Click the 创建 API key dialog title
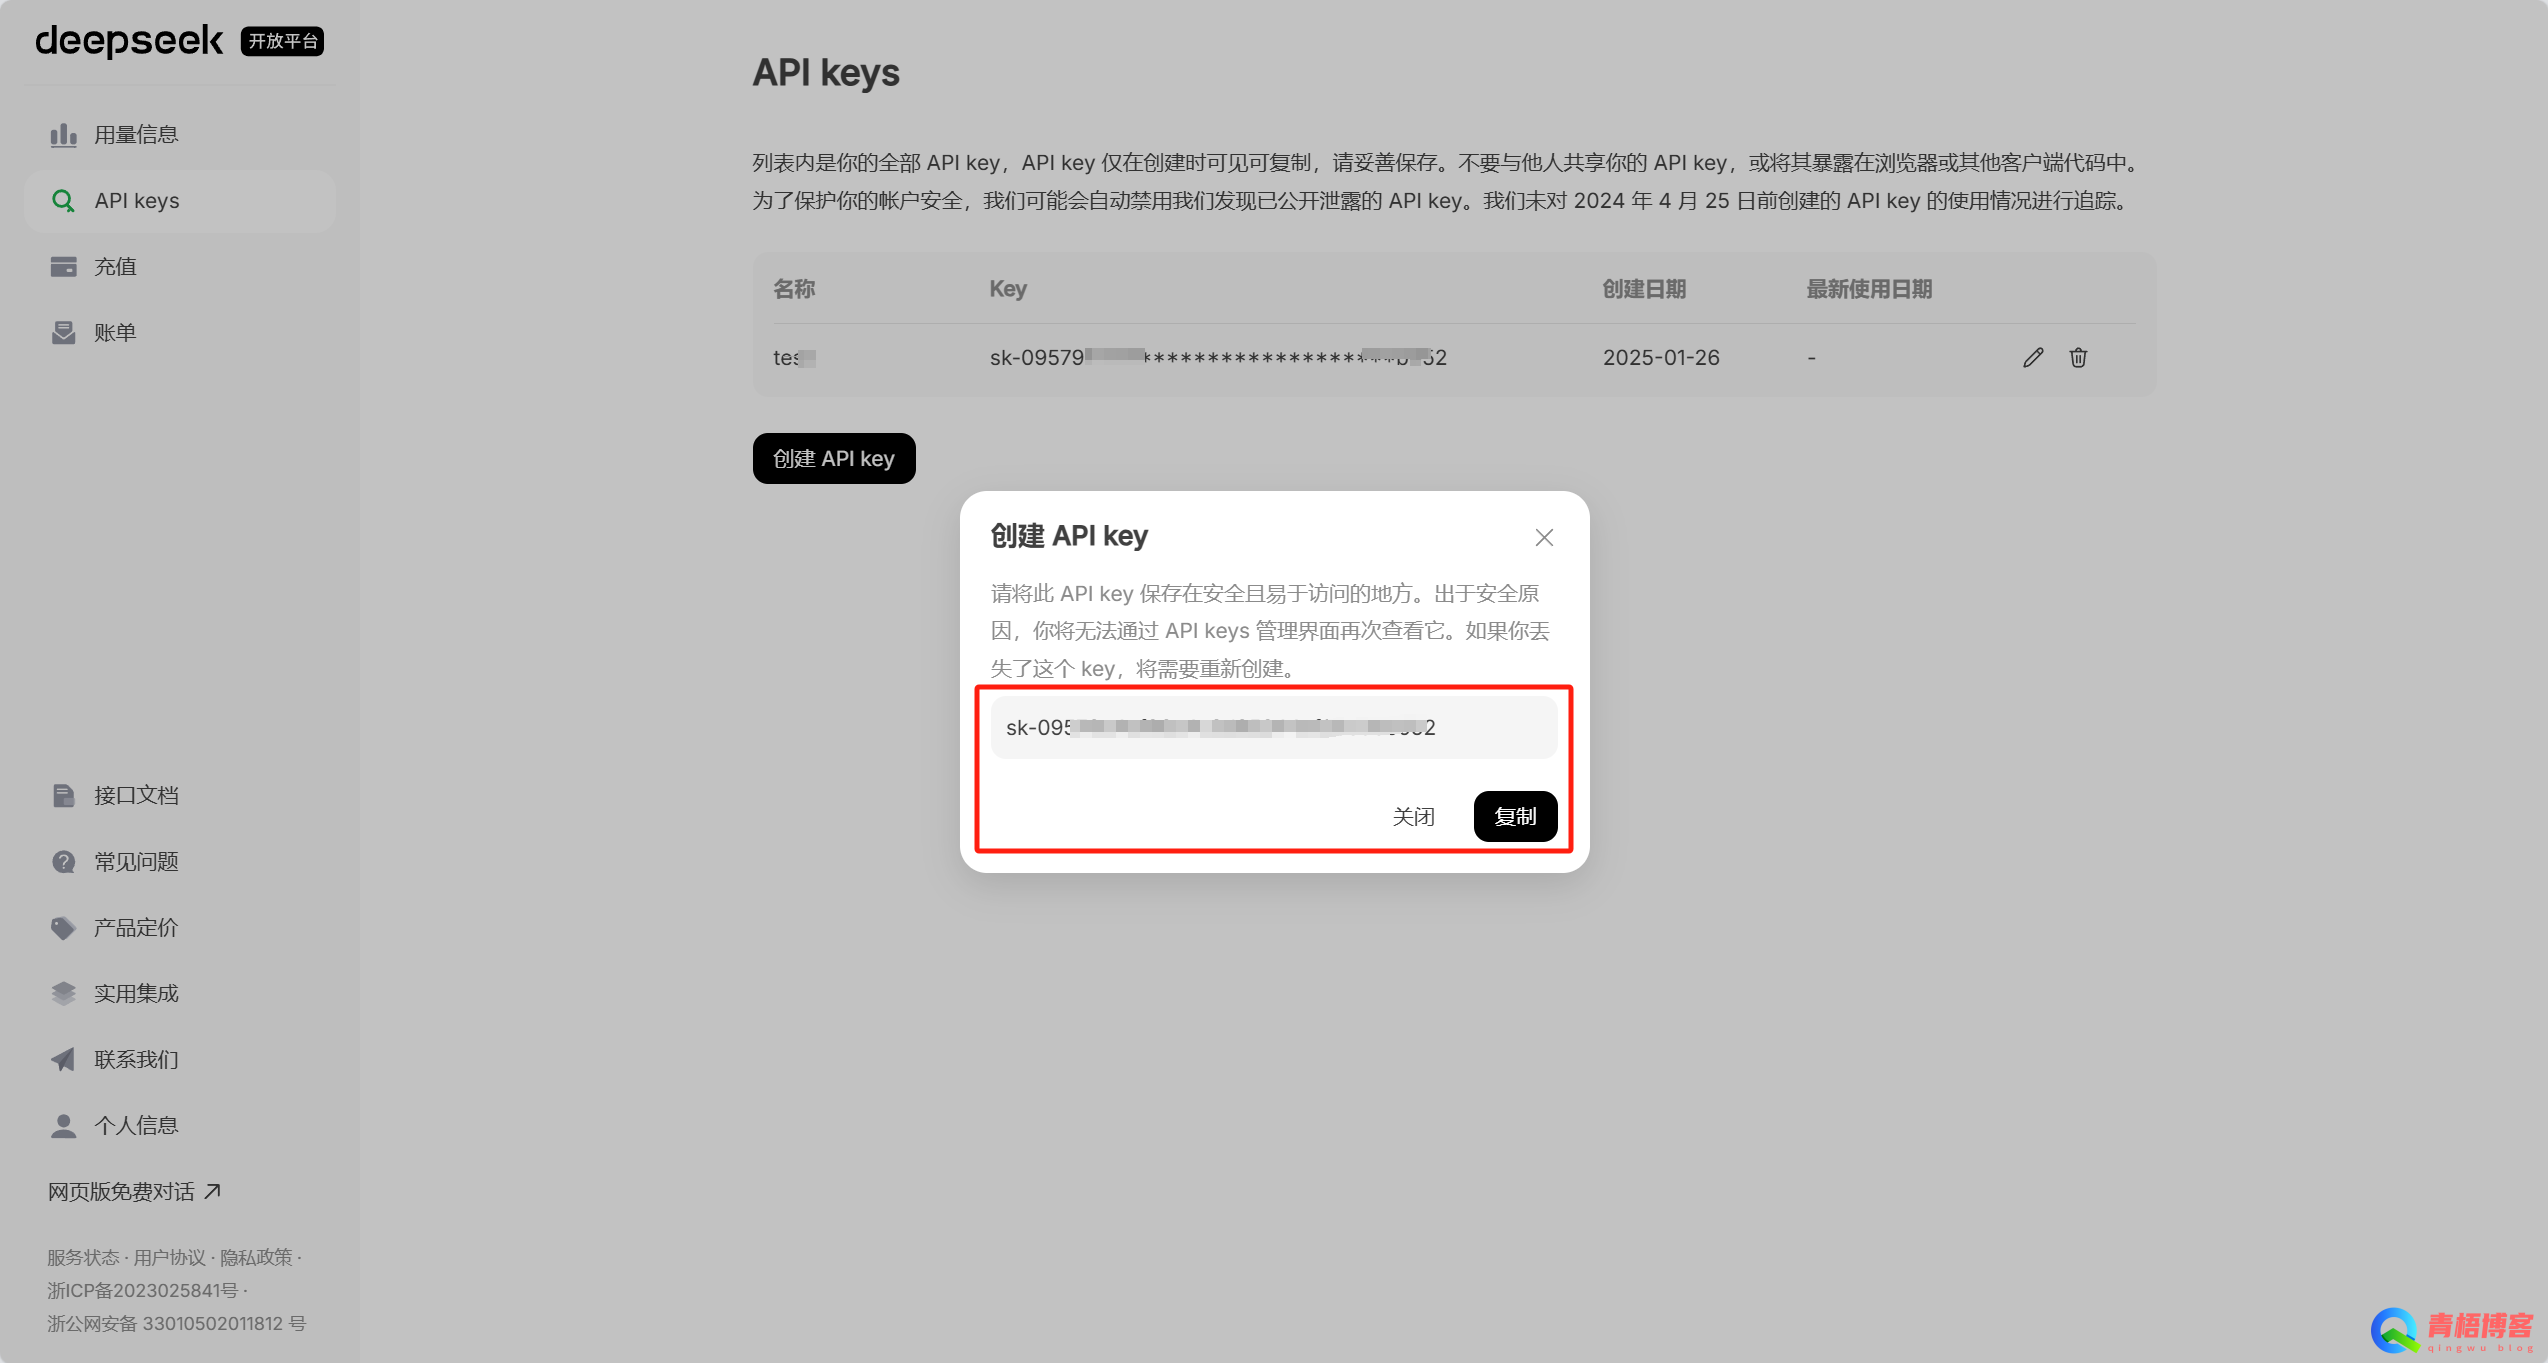2548x1363 pixels. pyautogui.click(x=1069, y=536)
